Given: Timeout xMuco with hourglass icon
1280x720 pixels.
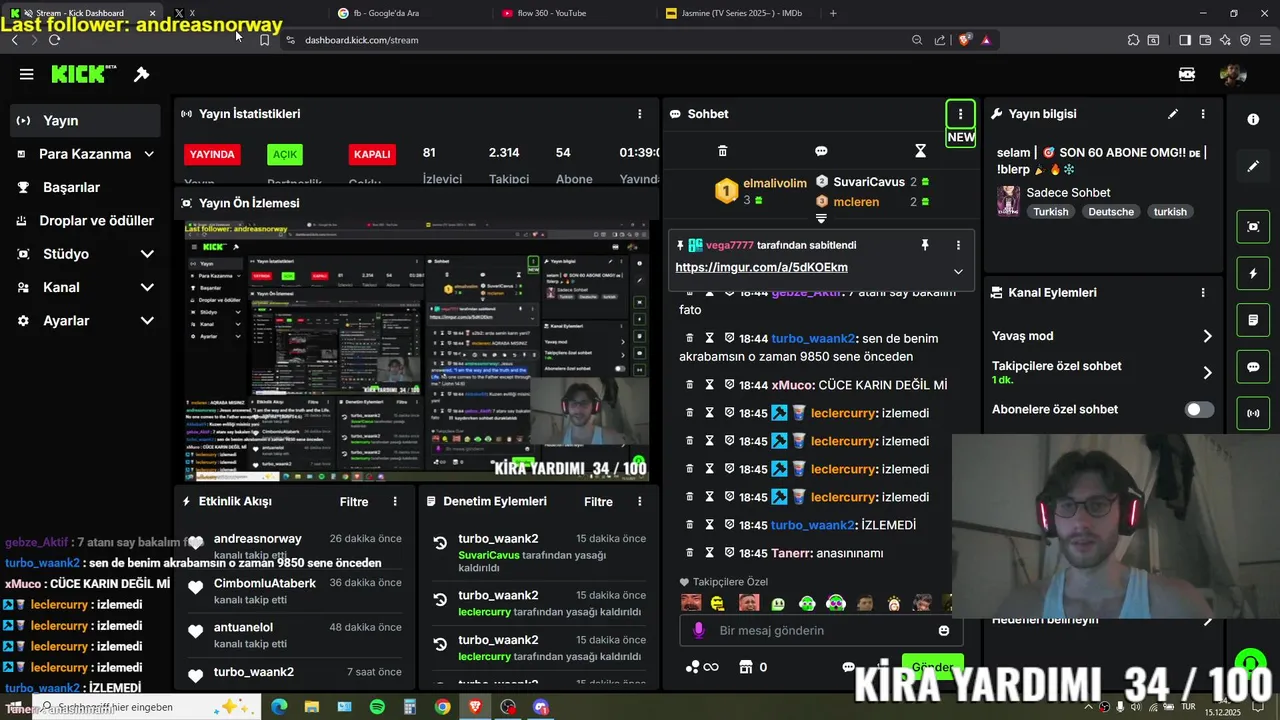Looking at the screenshot, I should coord(709,385).
